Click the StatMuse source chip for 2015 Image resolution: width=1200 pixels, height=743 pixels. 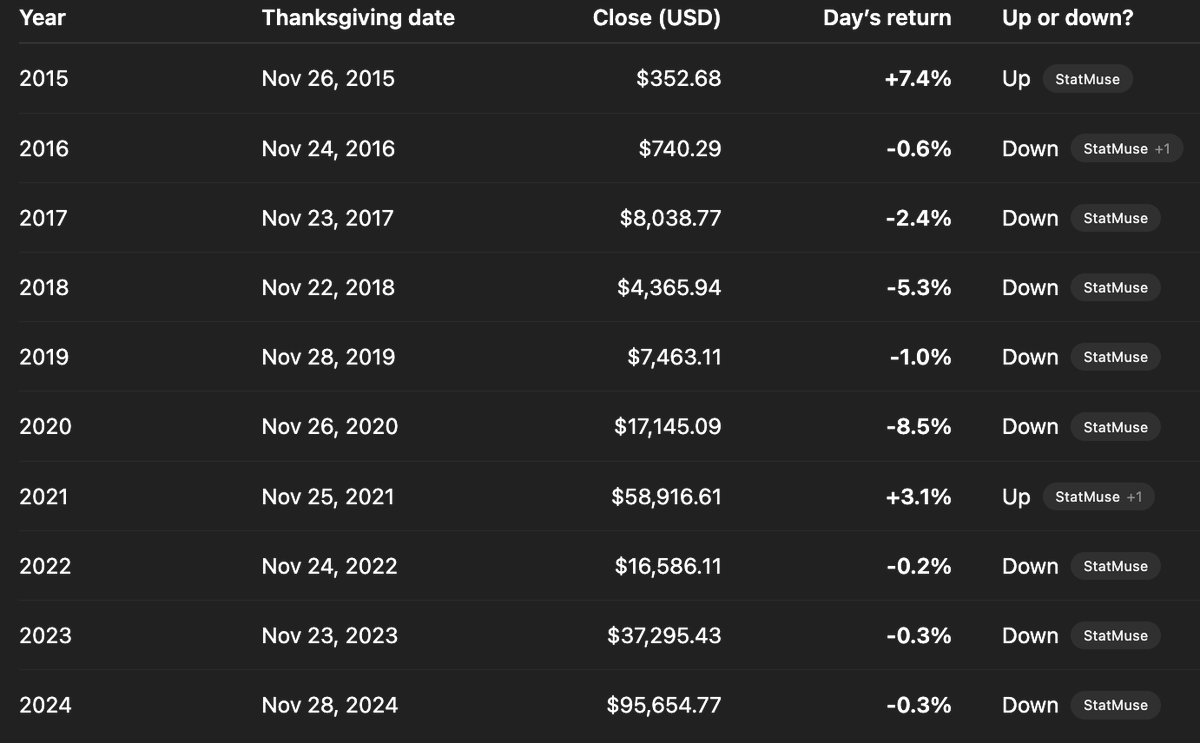pyautogui.click(x=1087, y=79)
